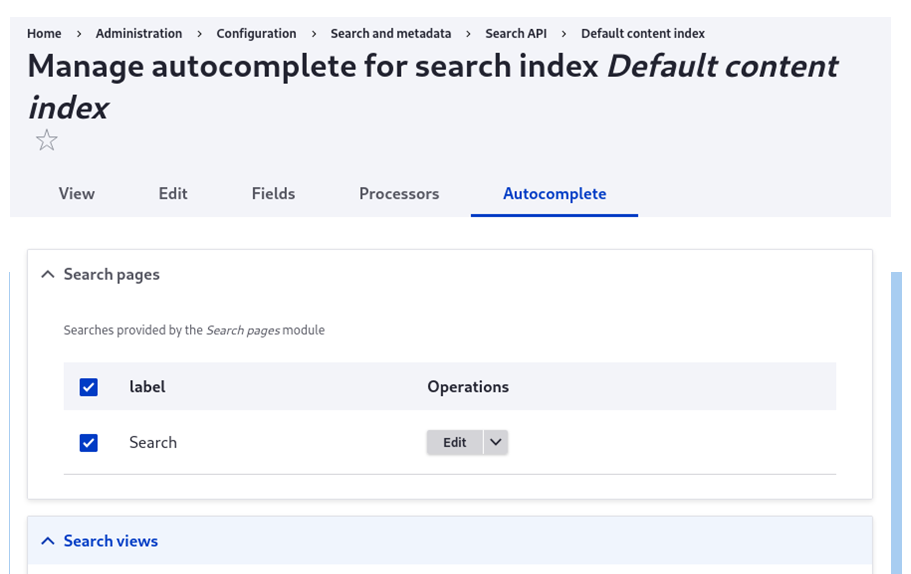Viewport: 911px width, 574px height.
Task: Open the dropdown arrow next to Edit
Action: click(495, 442)
